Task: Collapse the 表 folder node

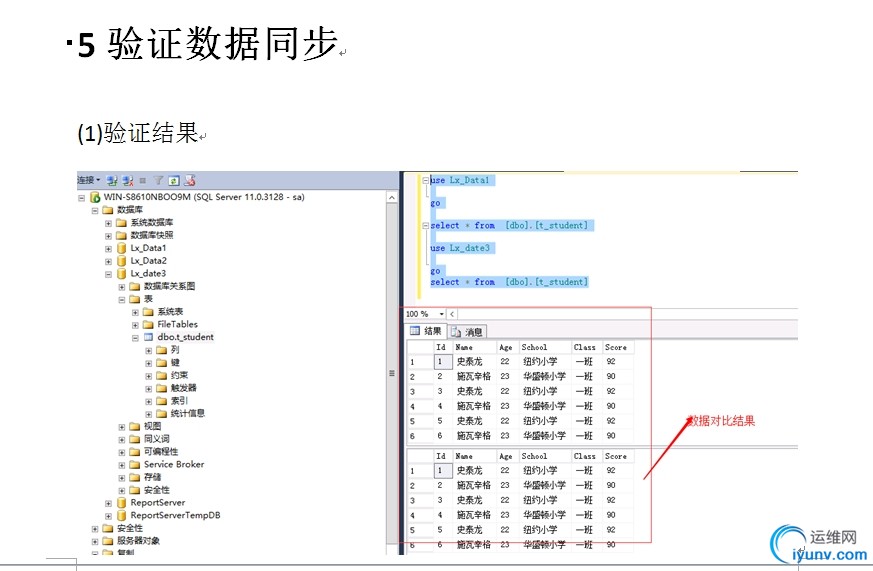Action: click(x=122, y=299)
